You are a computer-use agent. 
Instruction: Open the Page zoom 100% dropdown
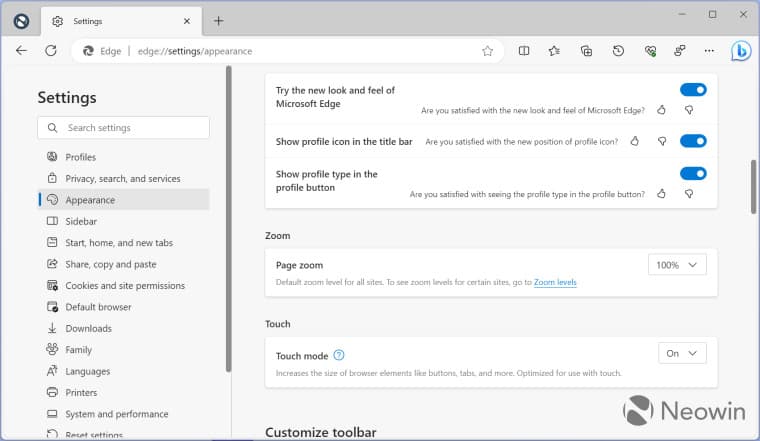point(677,265)
